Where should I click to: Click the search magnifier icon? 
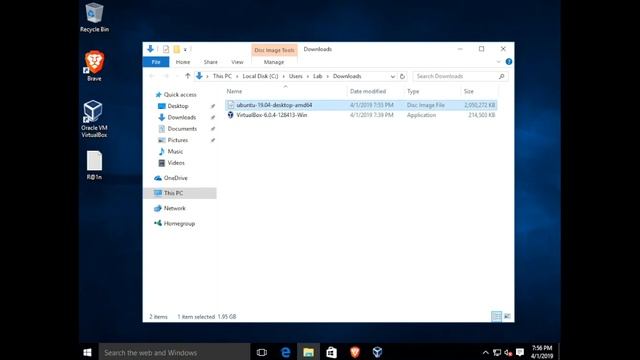pos(502,76)
